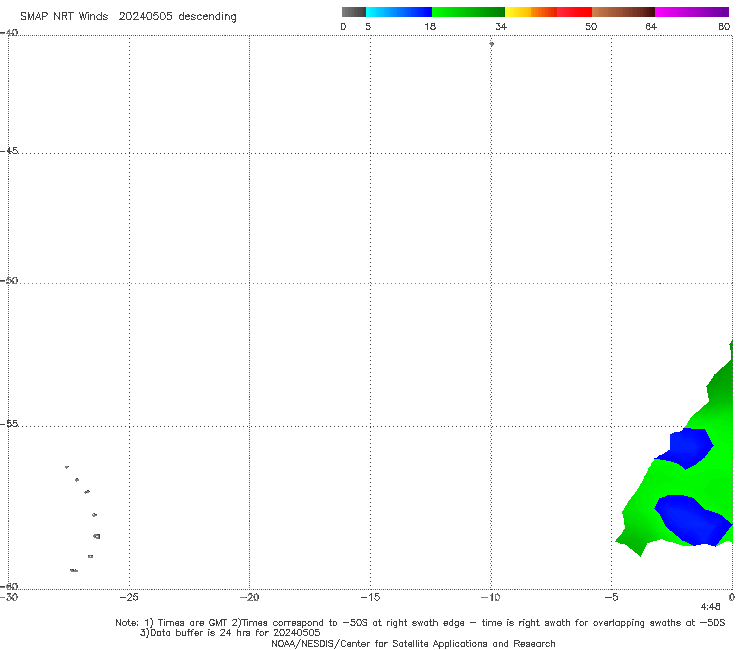
Task: Pick the brown 50-64 color bar segment
Action: (623, 12)
